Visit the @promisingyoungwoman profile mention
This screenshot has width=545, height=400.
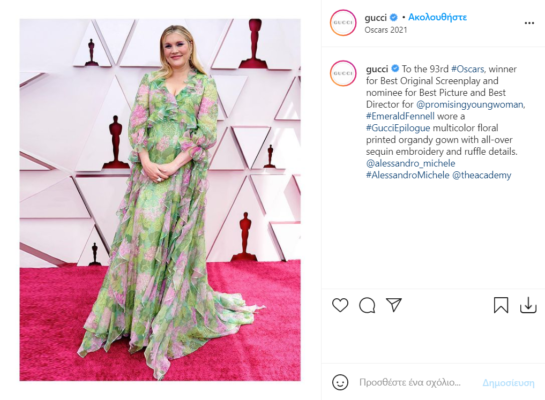(470, 104)
